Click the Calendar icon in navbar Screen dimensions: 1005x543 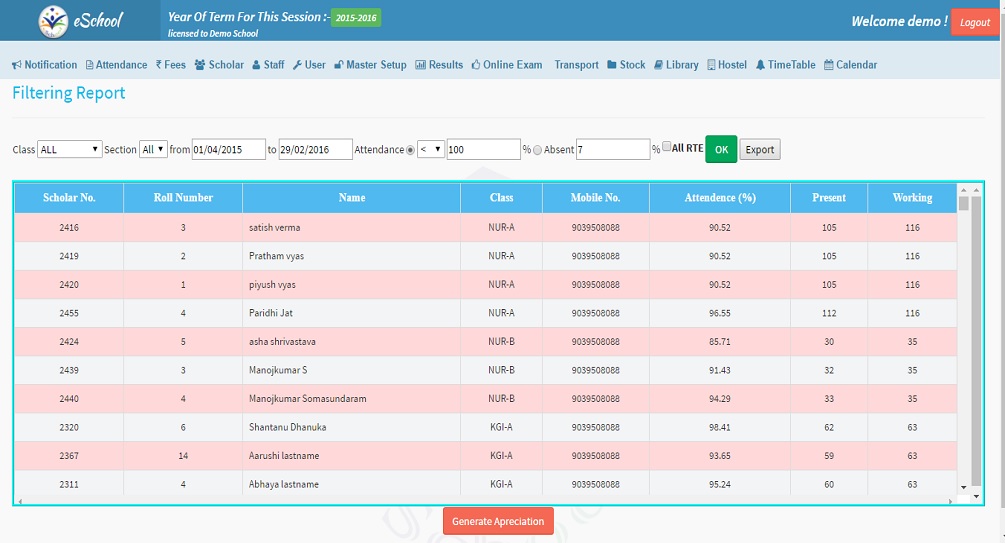click(829, 65)
